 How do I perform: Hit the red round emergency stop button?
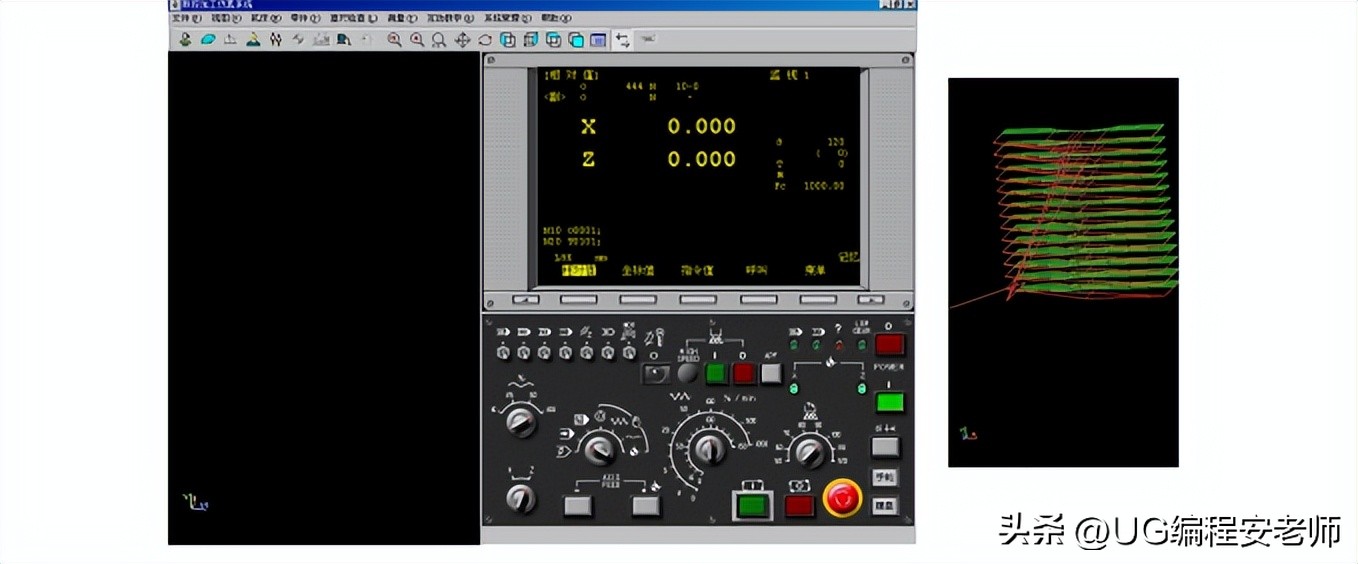(x=842, y=497)
